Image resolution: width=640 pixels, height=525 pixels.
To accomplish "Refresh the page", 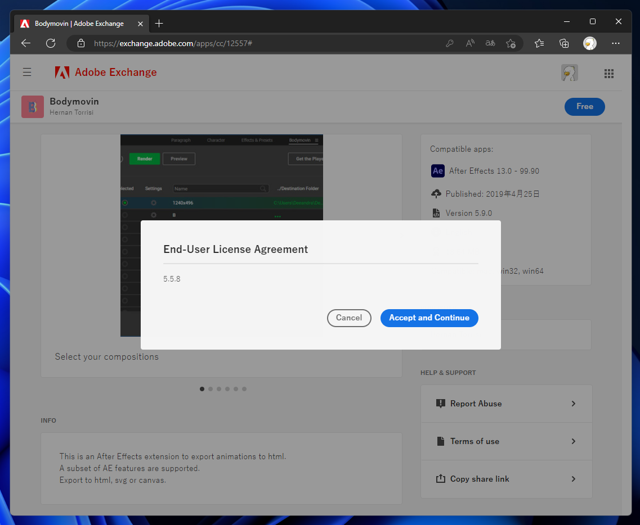I will point(51,43).
